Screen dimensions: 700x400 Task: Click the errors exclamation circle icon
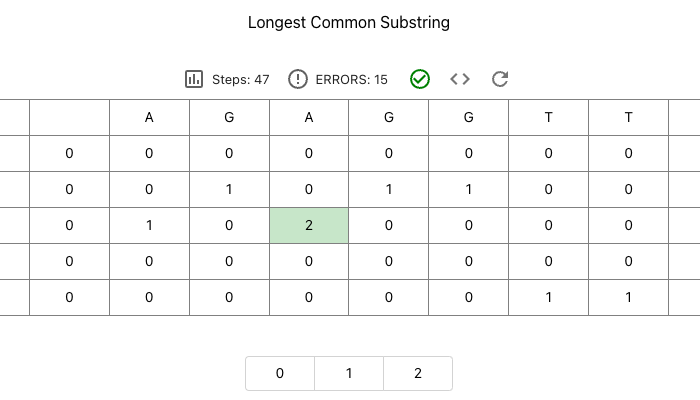(x=298, y=79)
